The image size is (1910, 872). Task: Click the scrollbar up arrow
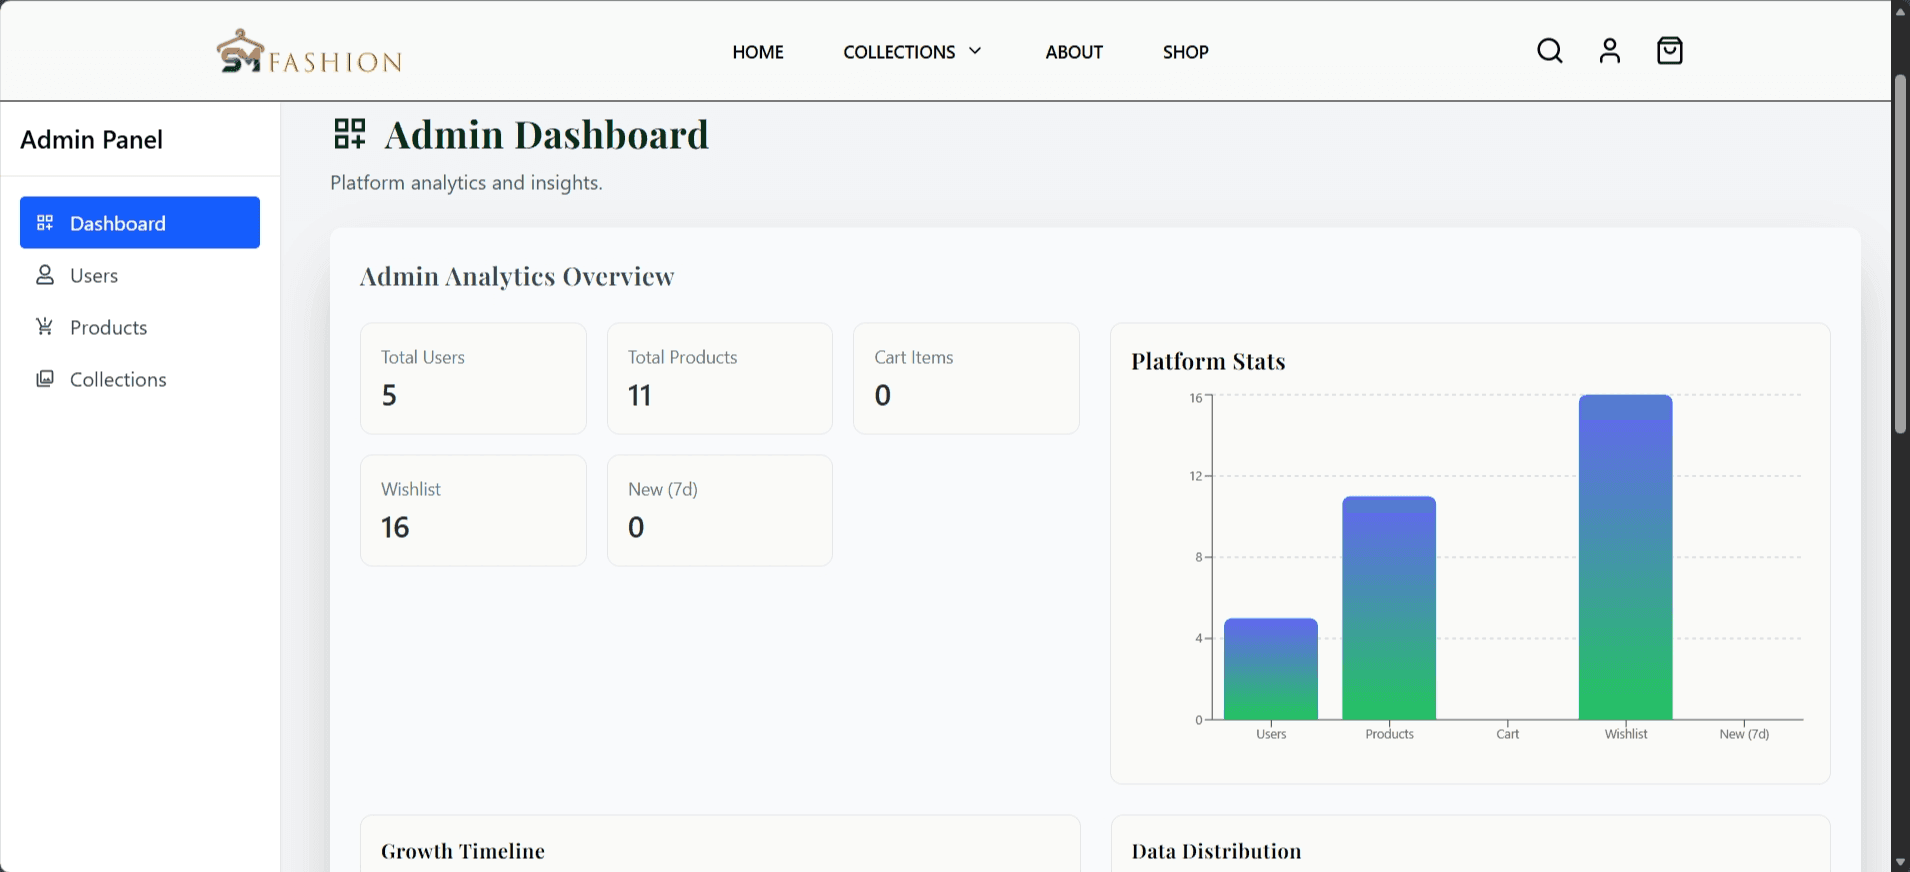click(1900, 10)
